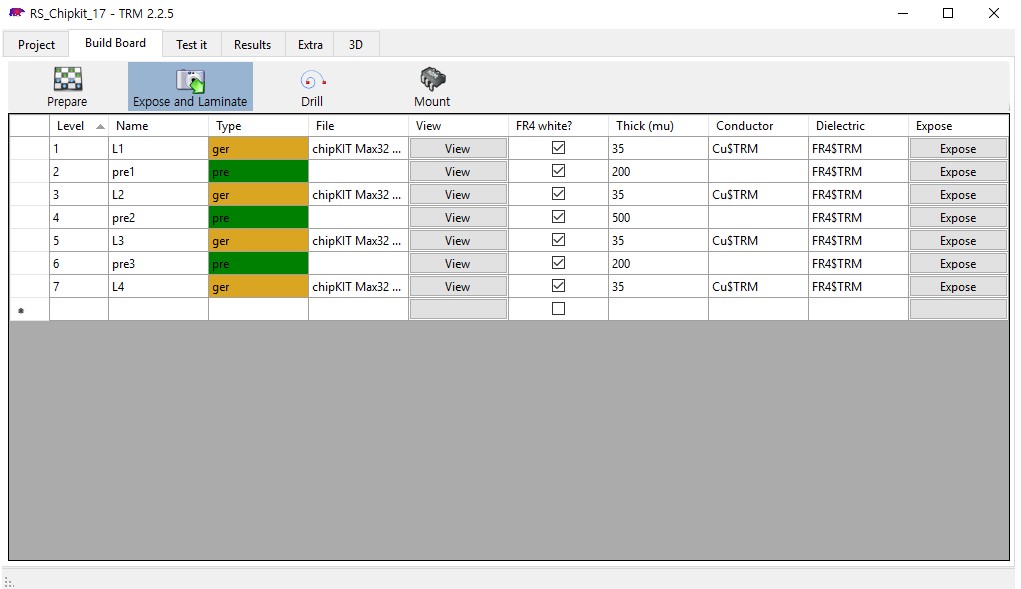Screen dimensions: 1021x589
Task: Click the orange Type cell of L3
Action: coord(258,241)
